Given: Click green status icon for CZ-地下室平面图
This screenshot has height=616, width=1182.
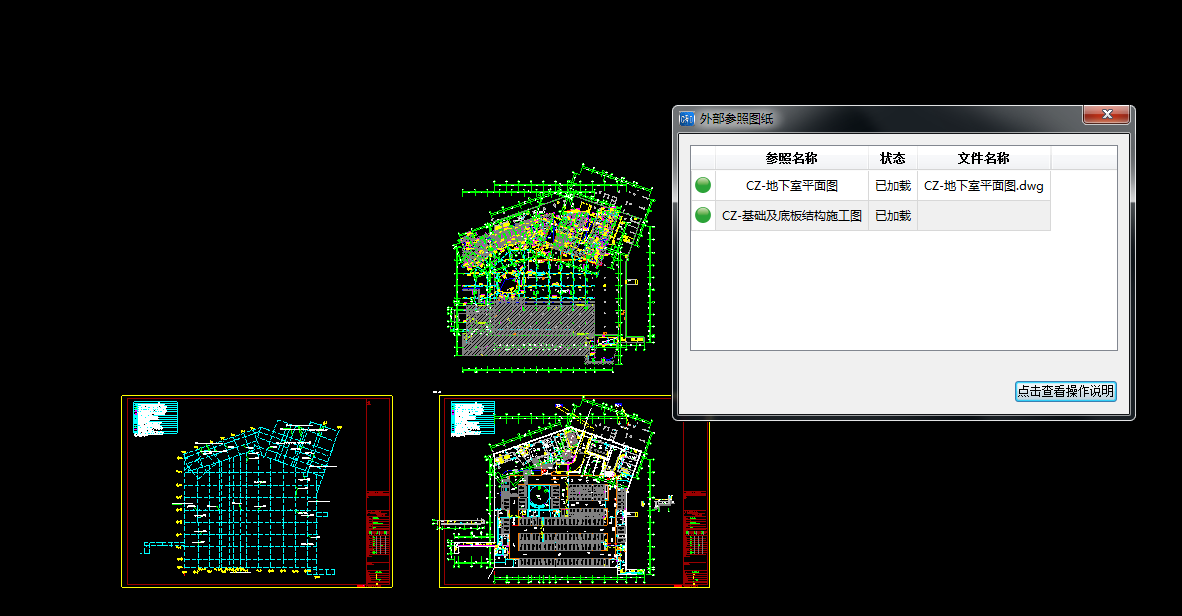Looking at the screenshot, I should pyautogui.click(x=703, y=185).
